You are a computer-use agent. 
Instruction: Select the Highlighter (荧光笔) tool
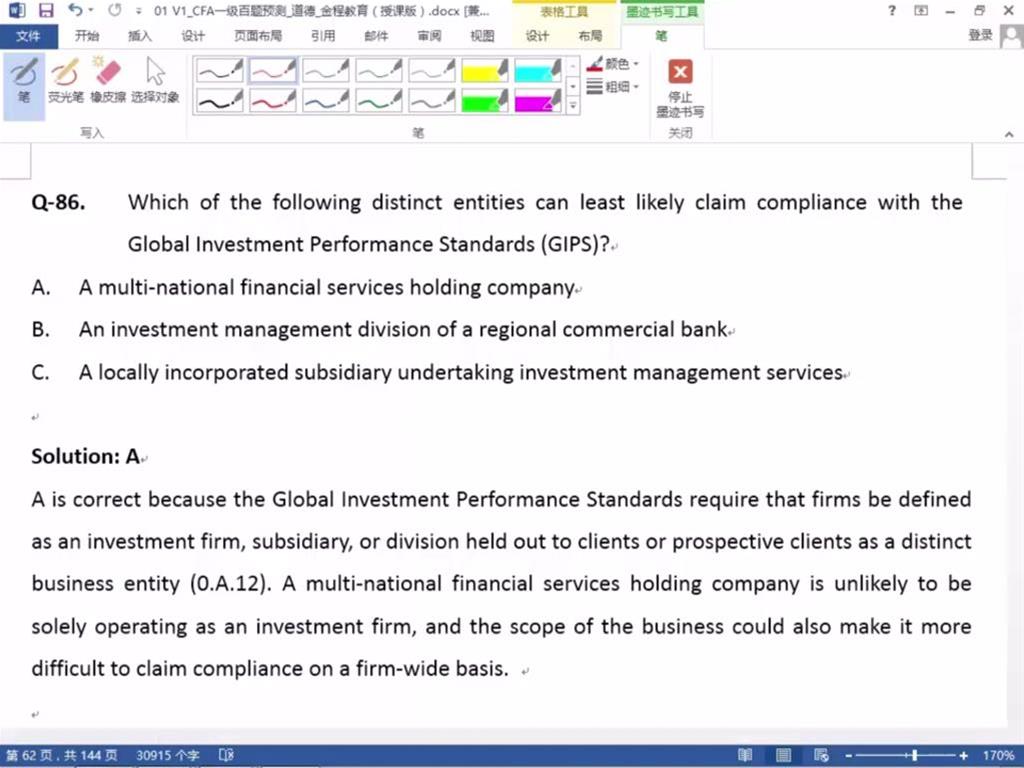[x=66, y=82]
